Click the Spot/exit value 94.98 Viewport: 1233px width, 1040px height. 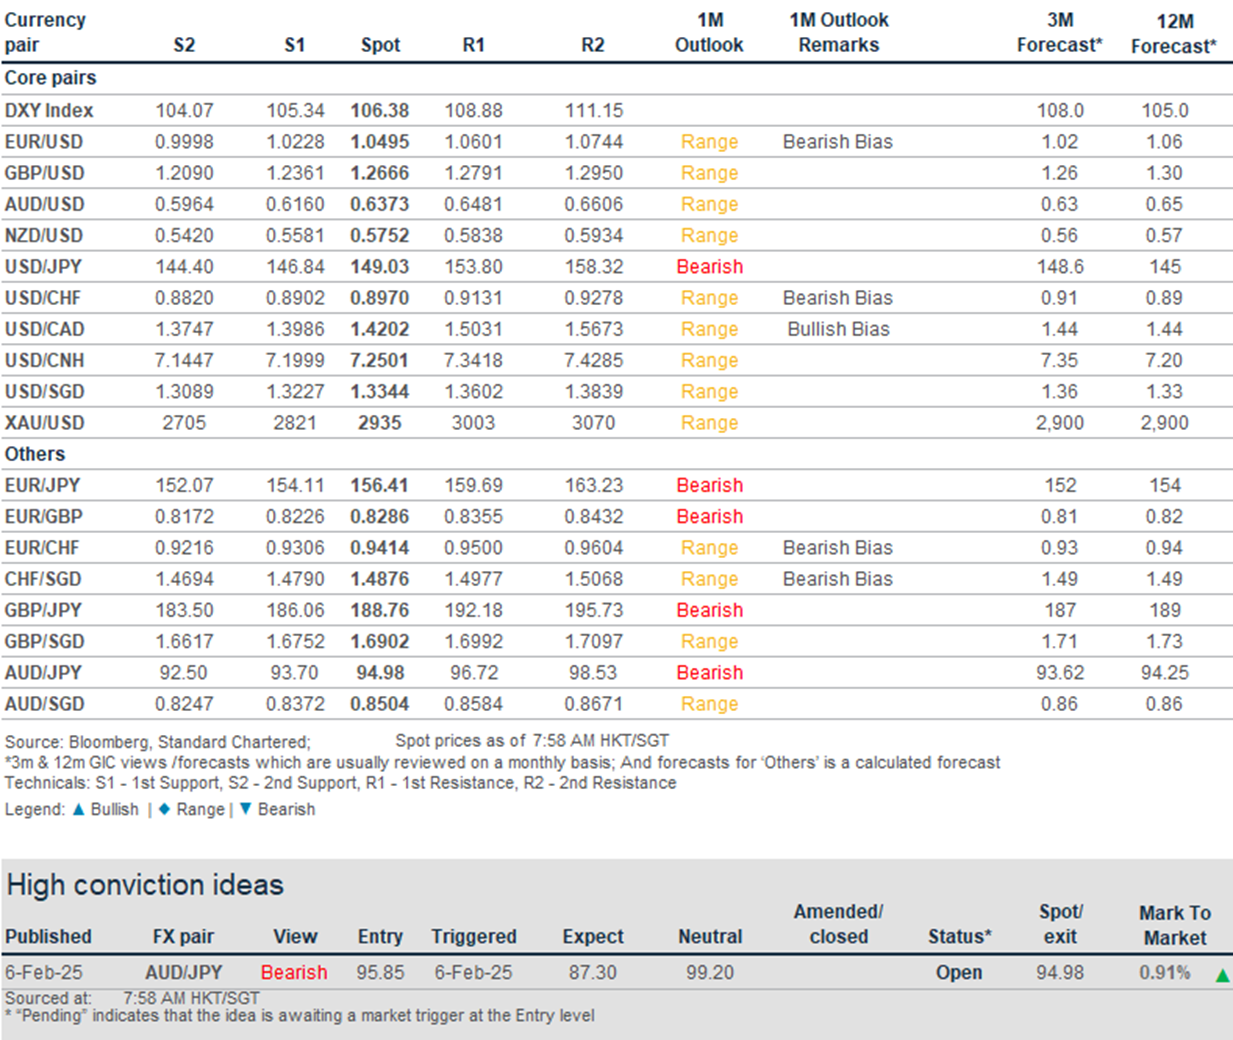[1060, 972]
